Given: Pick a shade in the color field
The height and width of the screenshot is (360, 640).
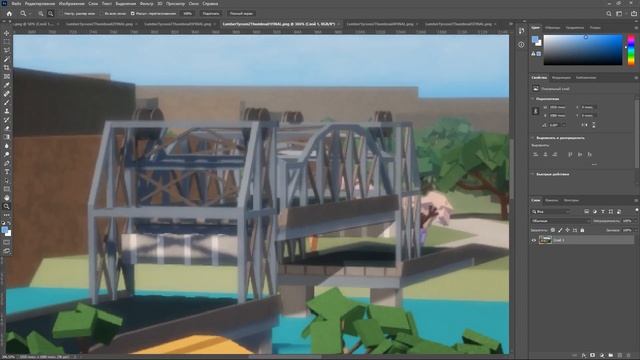Looking at the screenshot, I should tap(583, 50).
